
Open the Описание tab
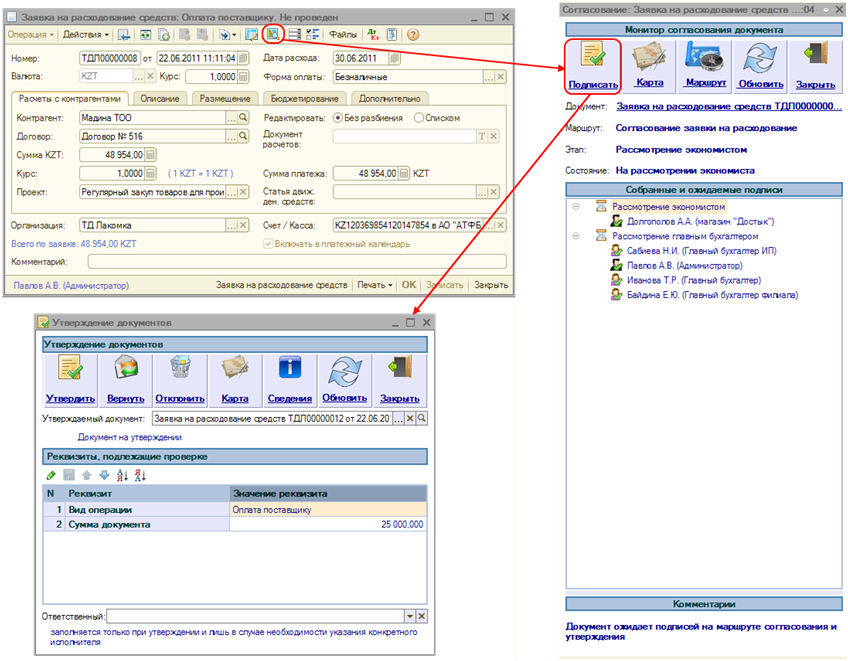point(160,98)
